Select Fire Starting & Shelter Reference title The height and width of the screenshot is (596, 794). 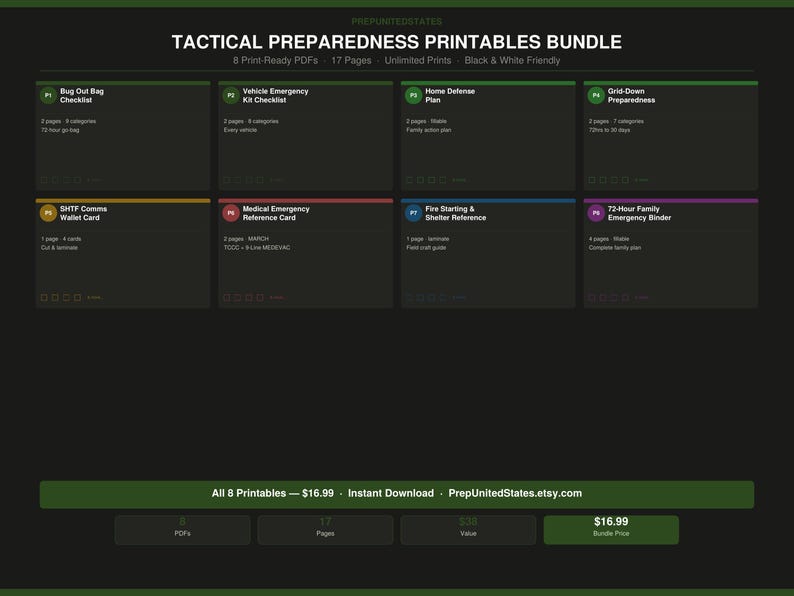click(x=456, y=213)
